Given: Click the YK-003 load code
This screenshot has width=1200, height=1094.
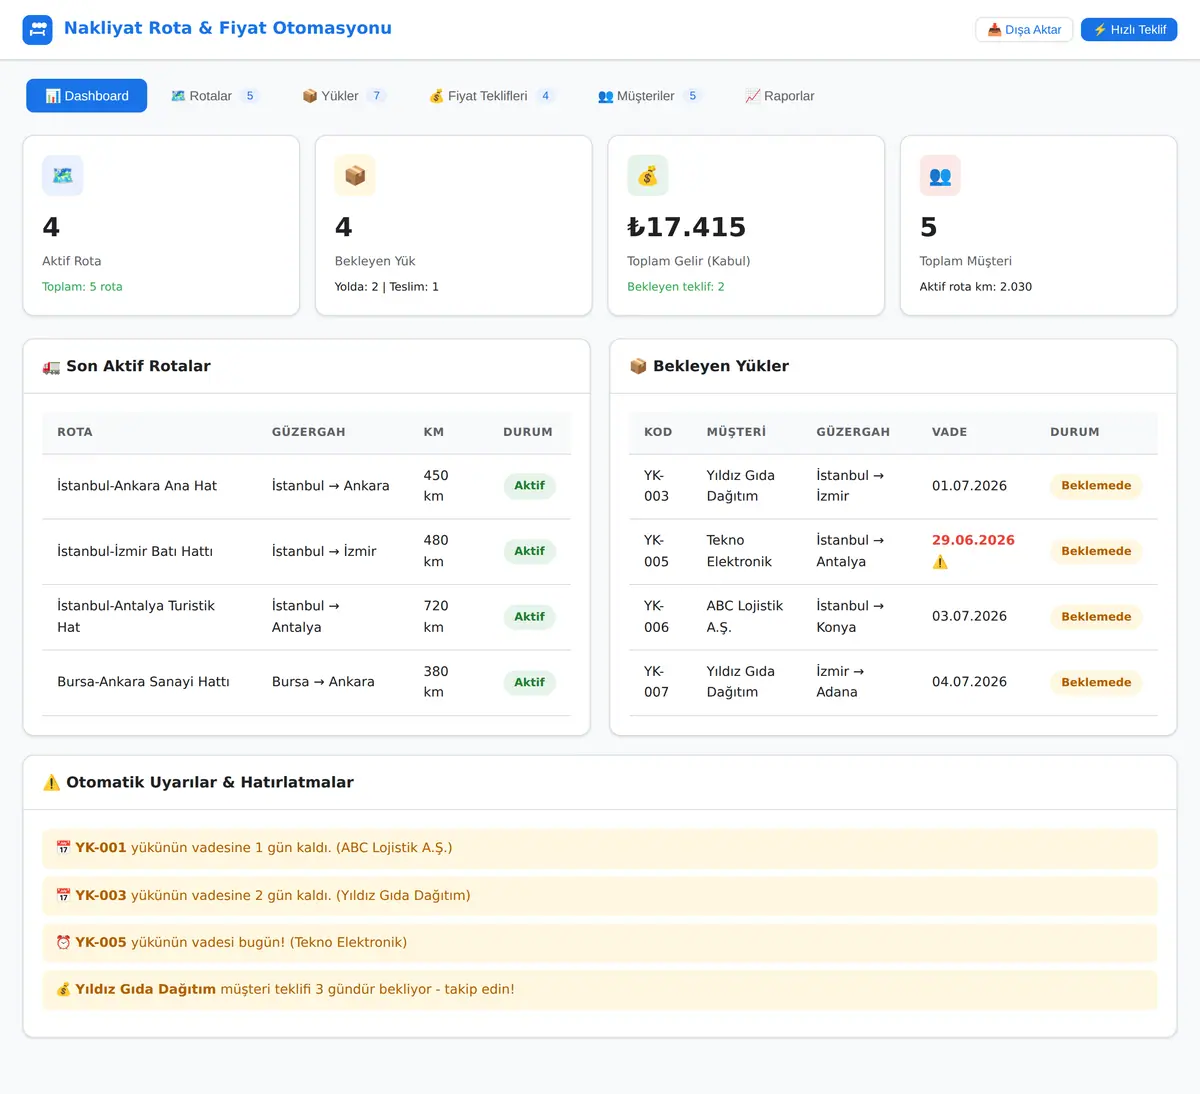Looking at the screenshot, I should (x=656, y=486).
